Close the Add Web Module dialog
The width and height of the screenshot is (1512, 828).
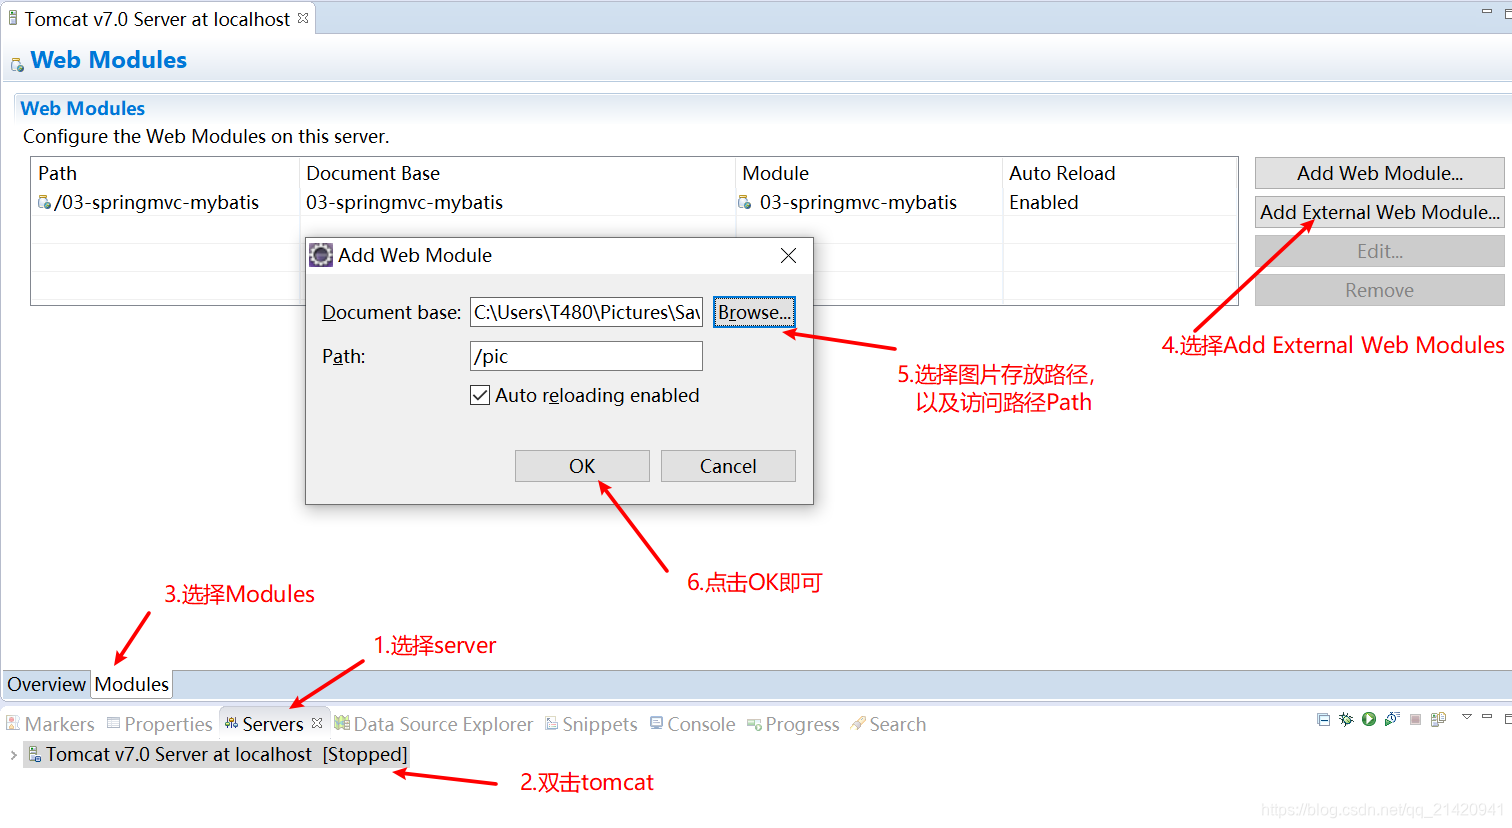coord(788,256)
